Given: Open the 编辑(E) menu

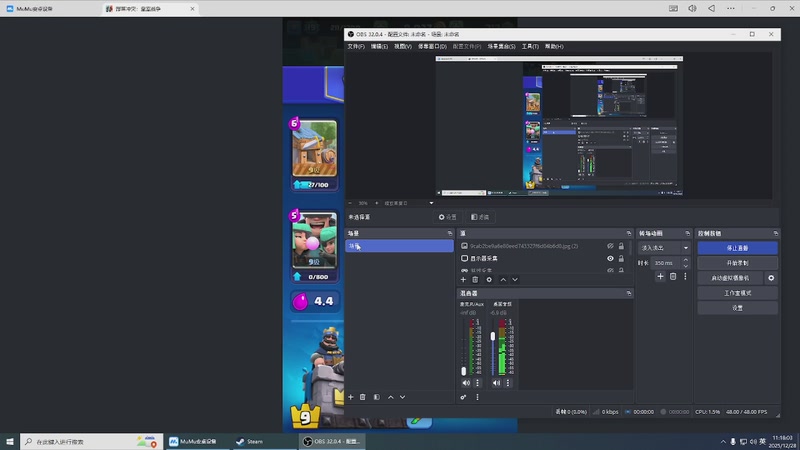Looking at the screenshot, I should 379,46.
